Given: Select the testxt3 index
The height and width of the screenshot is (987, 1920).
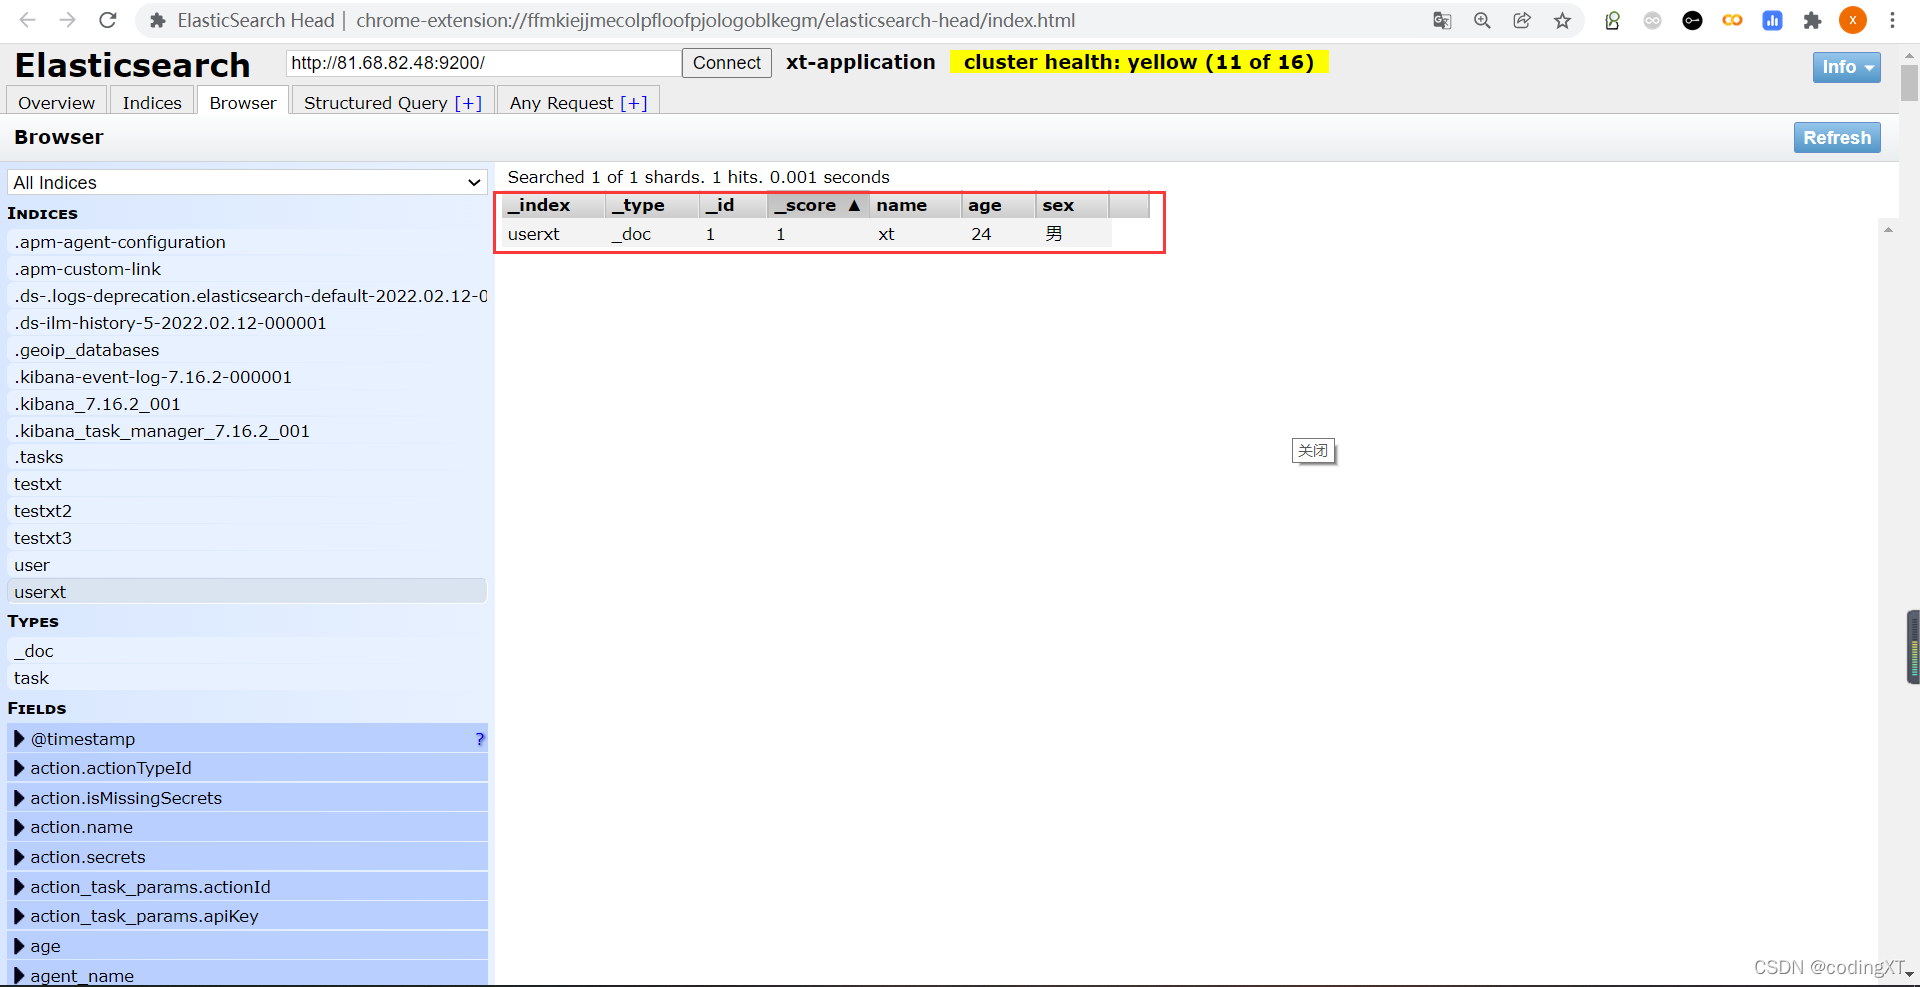Looking at the screenshot, I should click(x=247, y=538).
